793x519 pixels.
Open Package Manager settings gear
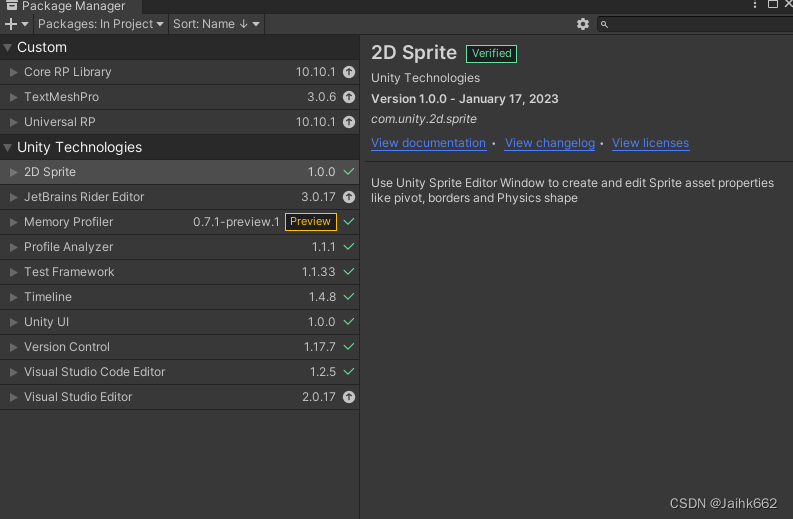(583, 24)
